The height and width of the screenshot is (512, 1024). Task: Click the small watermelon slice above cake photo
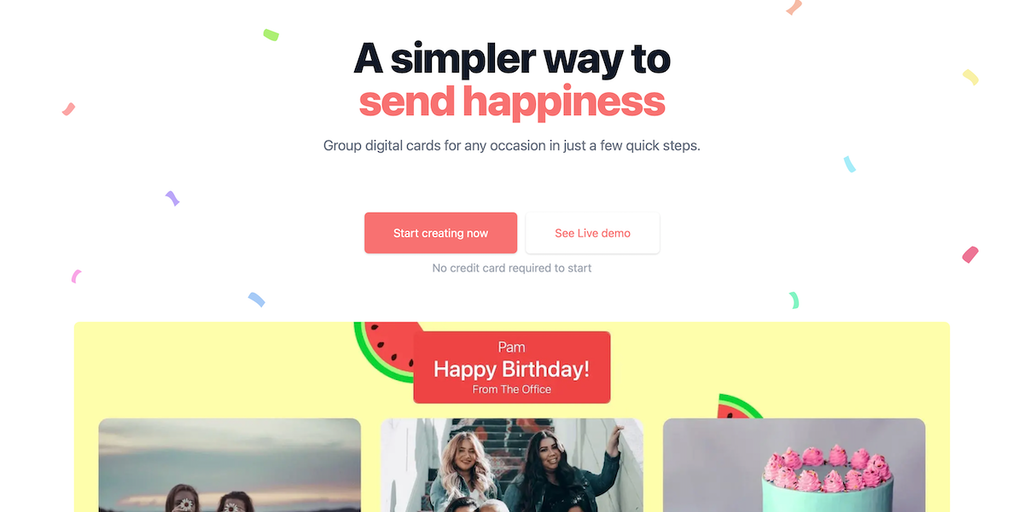coord(739,406)
